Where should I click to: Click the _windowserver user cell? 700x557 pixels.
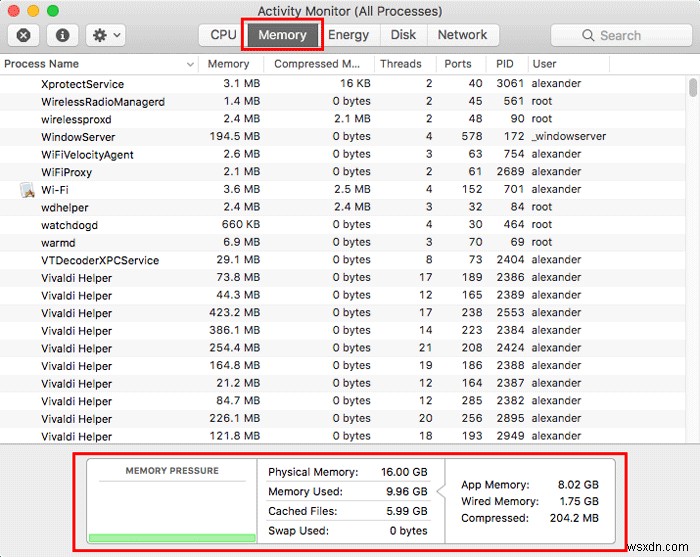[x=568, y=137]
